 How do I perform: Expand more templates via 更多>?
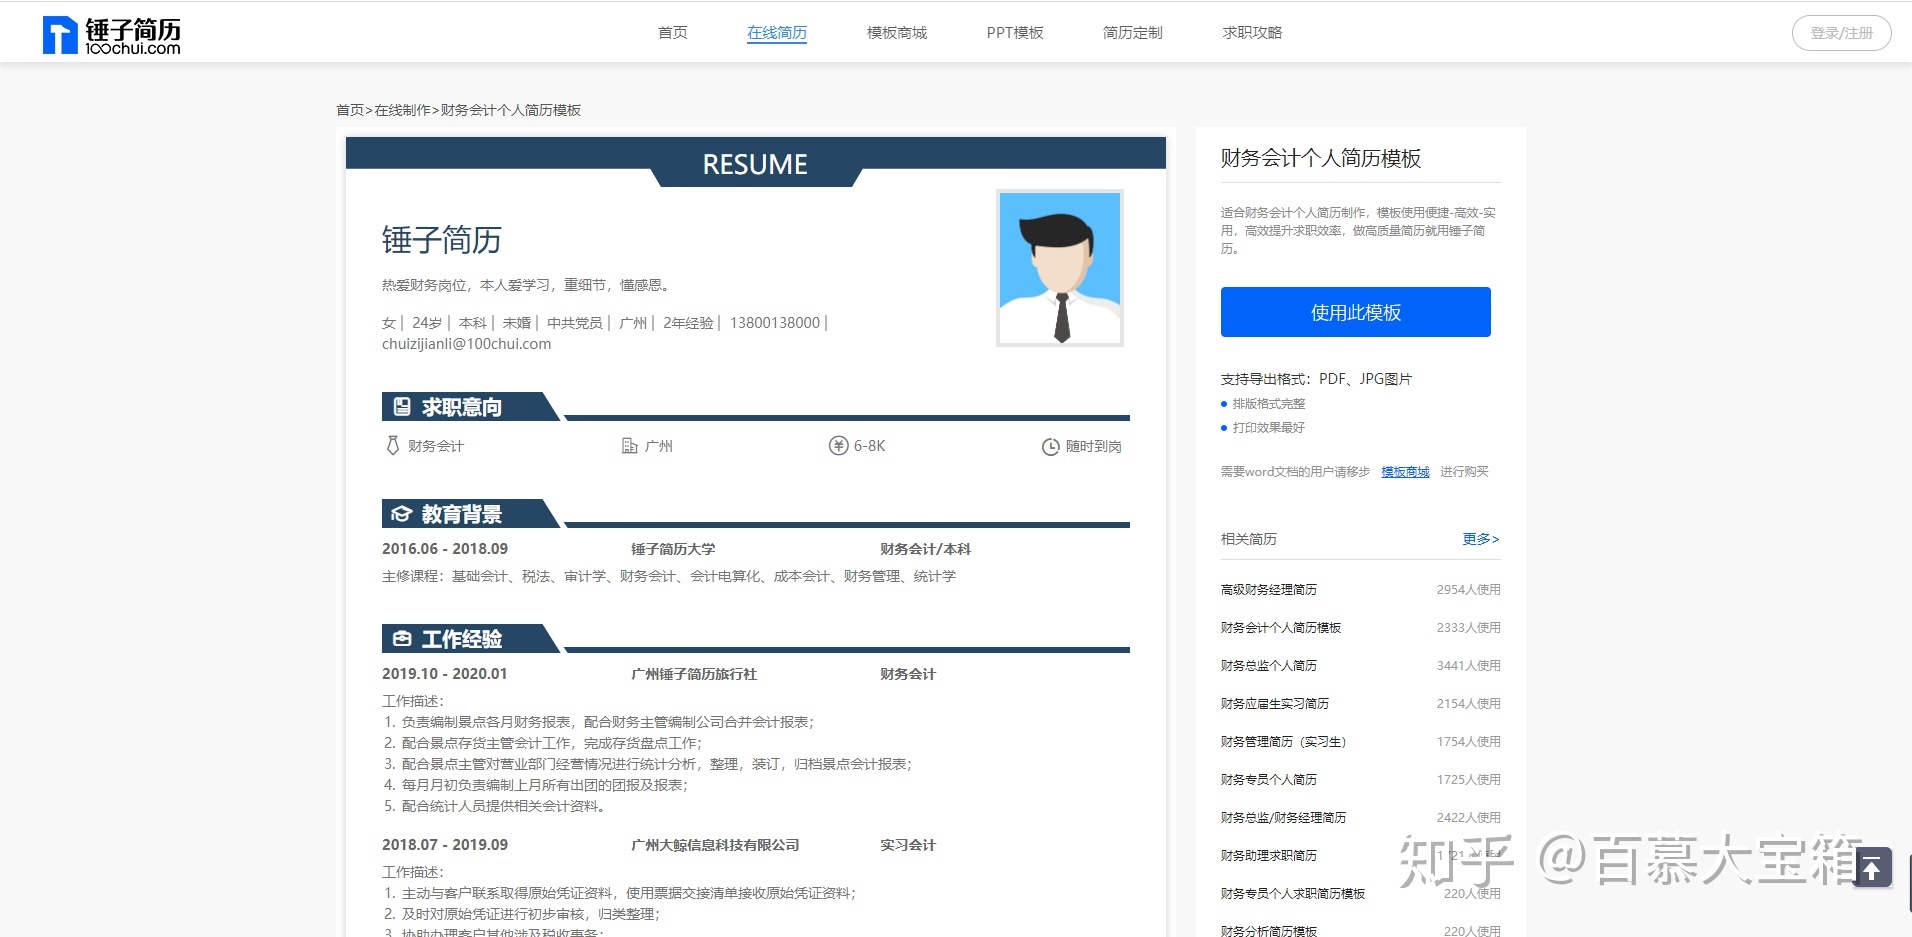point(1480,539)
